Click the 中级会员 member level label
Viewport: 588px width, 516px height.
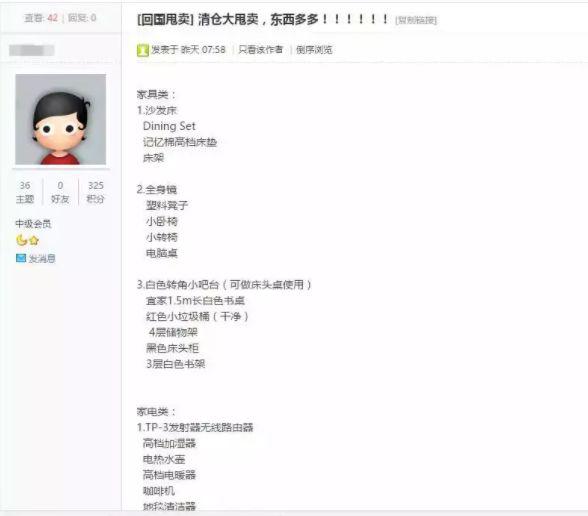tap(33, 224)
